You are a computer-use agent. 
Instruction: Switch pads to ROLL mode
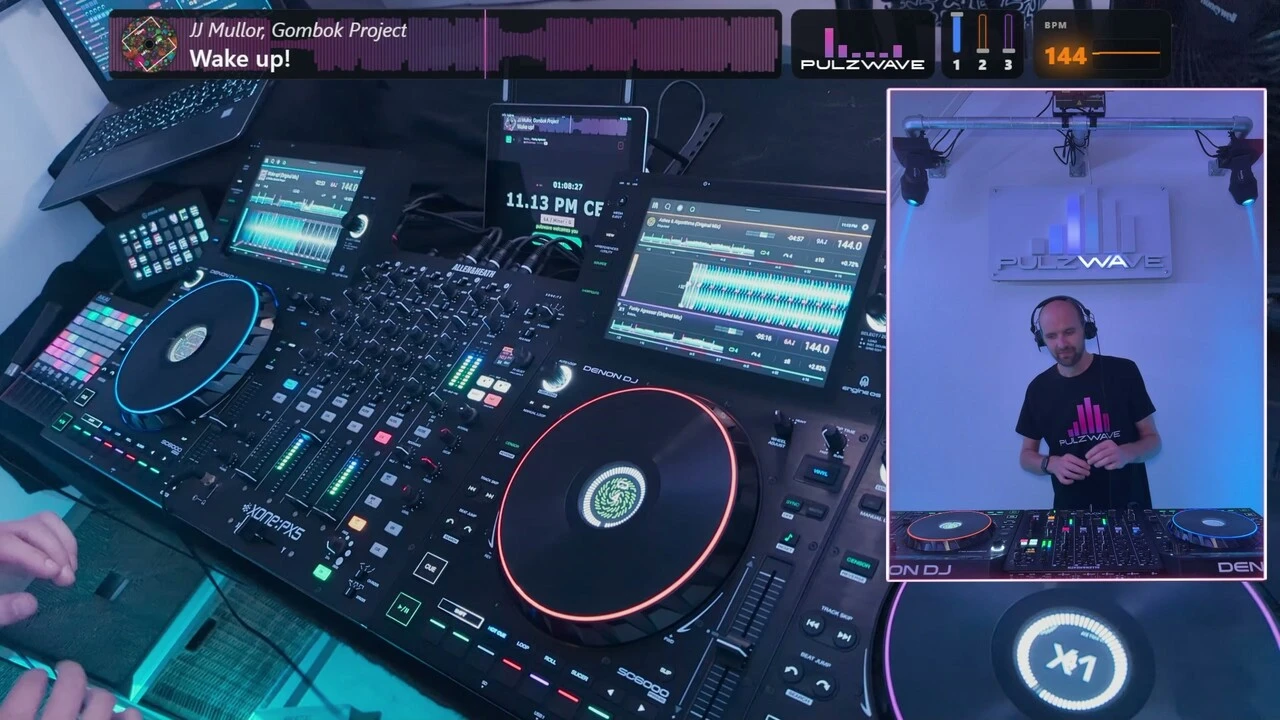(549, 659)
